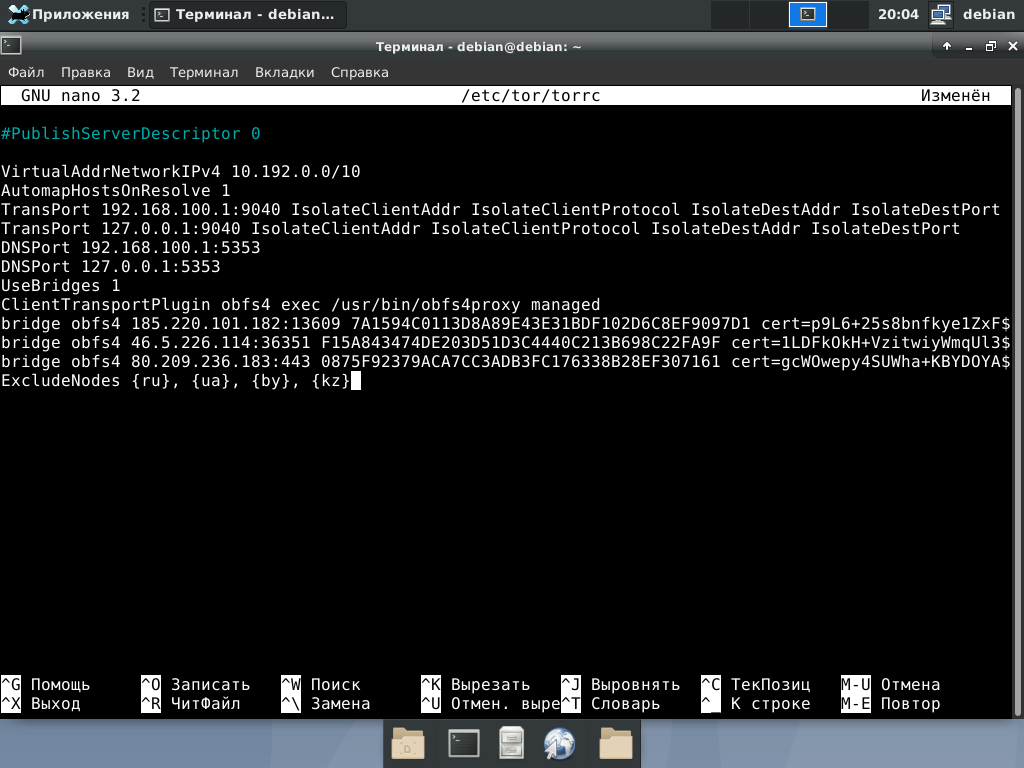This screenshot has height=768, width=1024.
Task: Open the plain folder icon in the dock
Action: click(x=615, y=743)
